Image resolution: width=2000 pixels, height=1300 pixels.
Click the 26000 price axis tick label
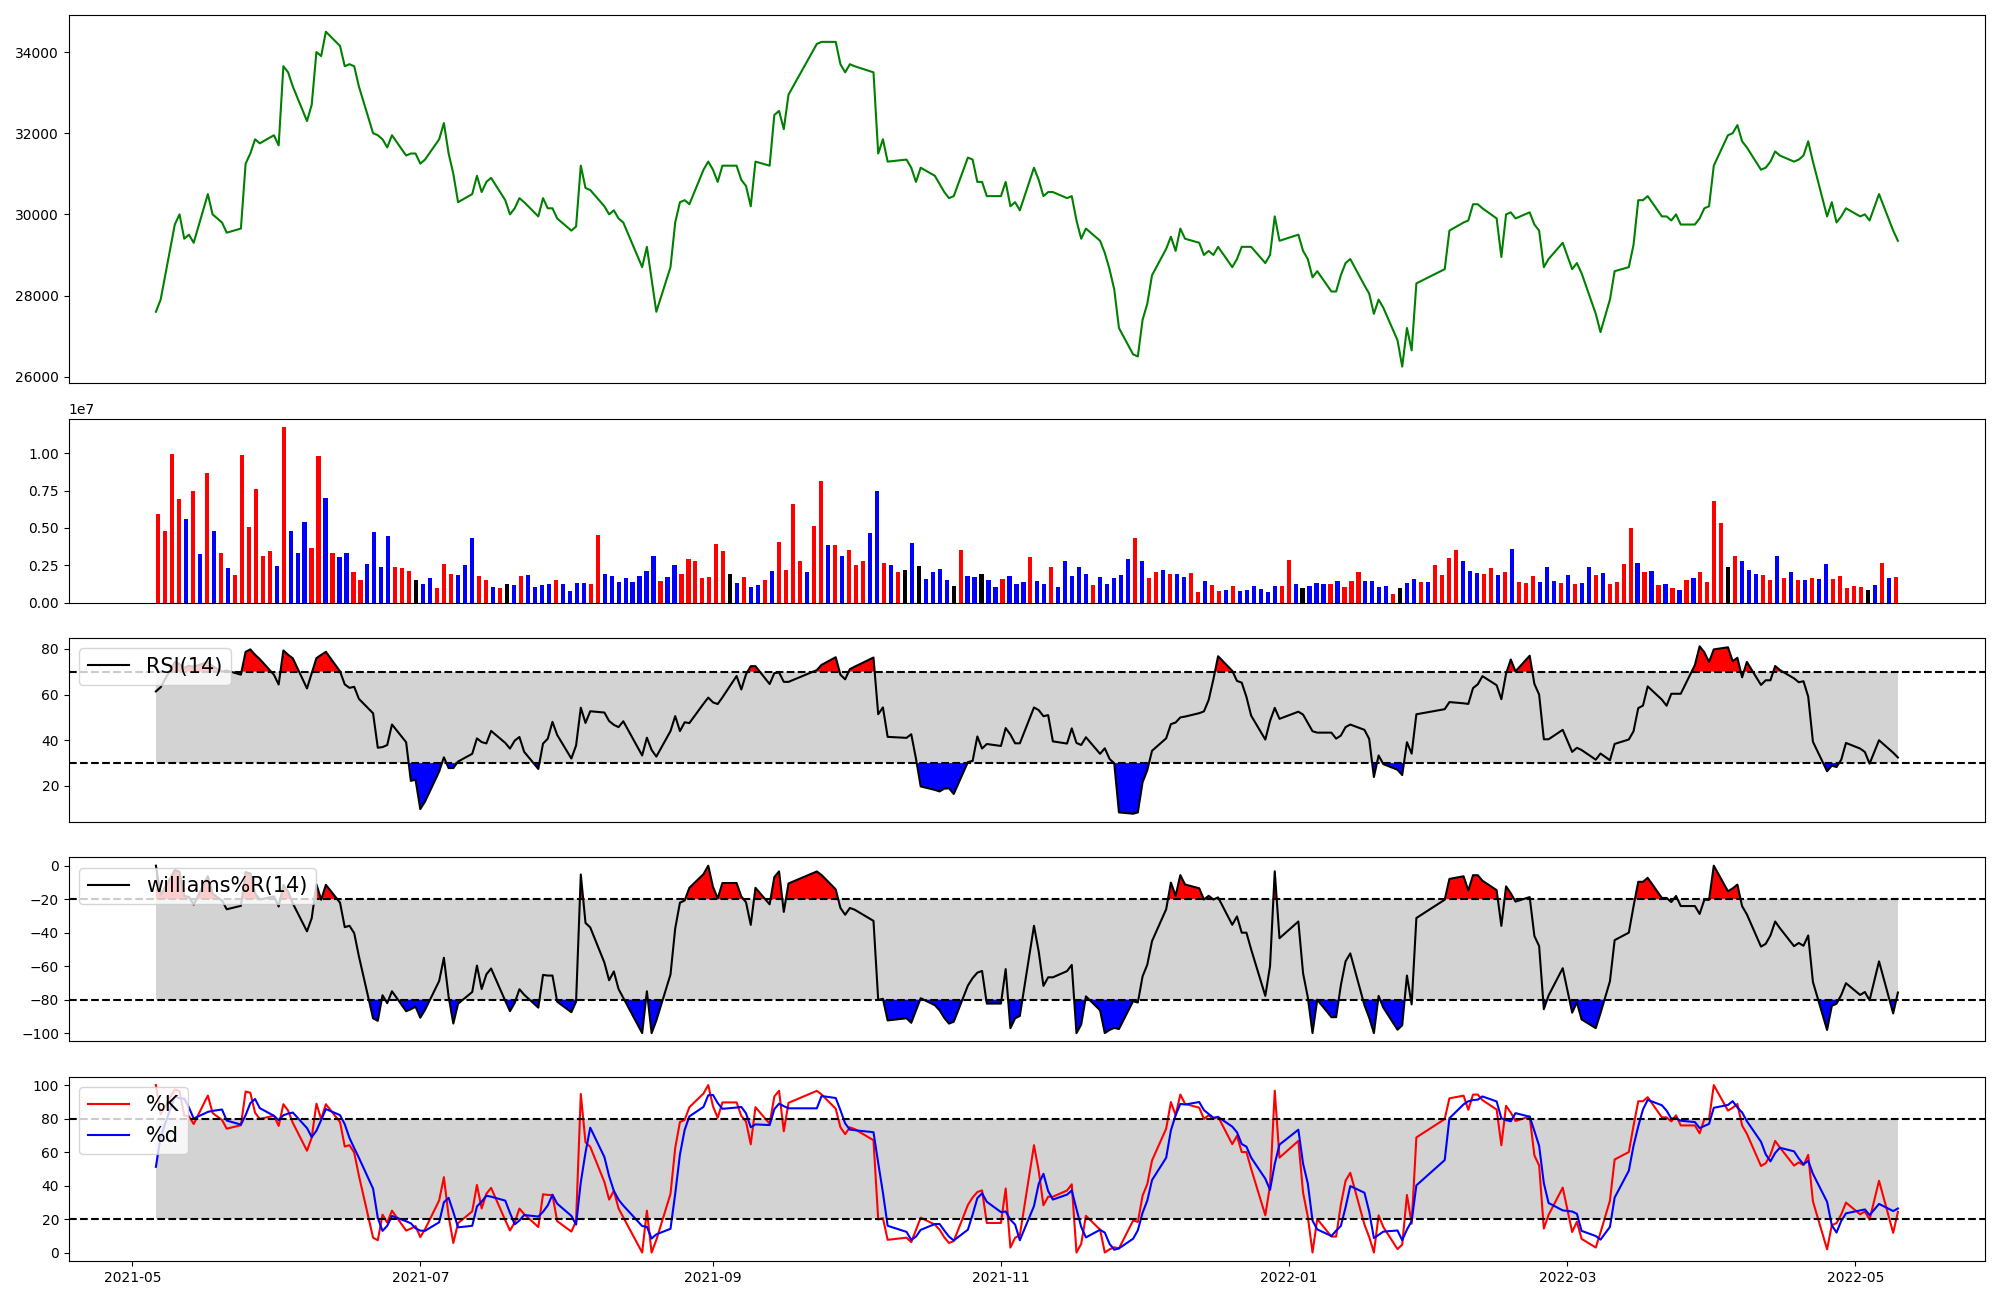click(x=36, y=377)
